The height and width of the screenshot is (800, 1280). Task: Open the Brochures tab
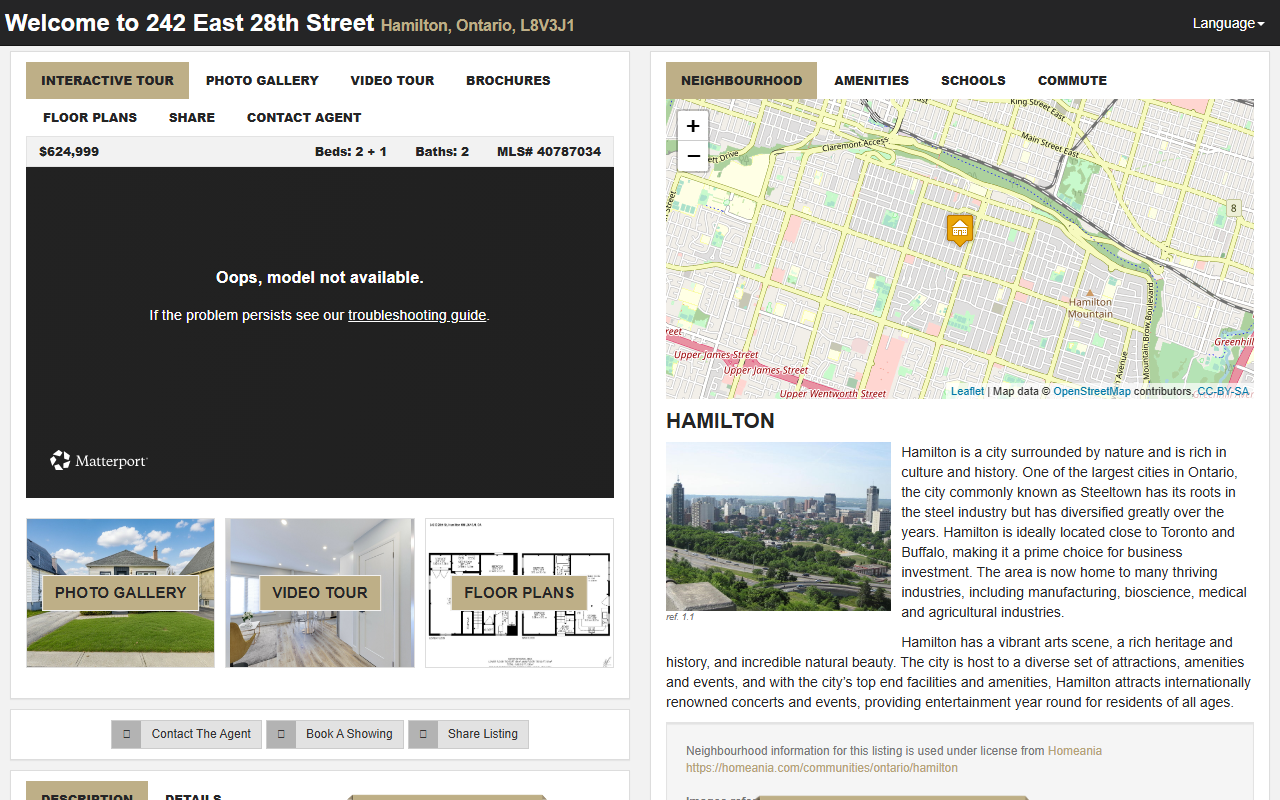coord(508,80)
